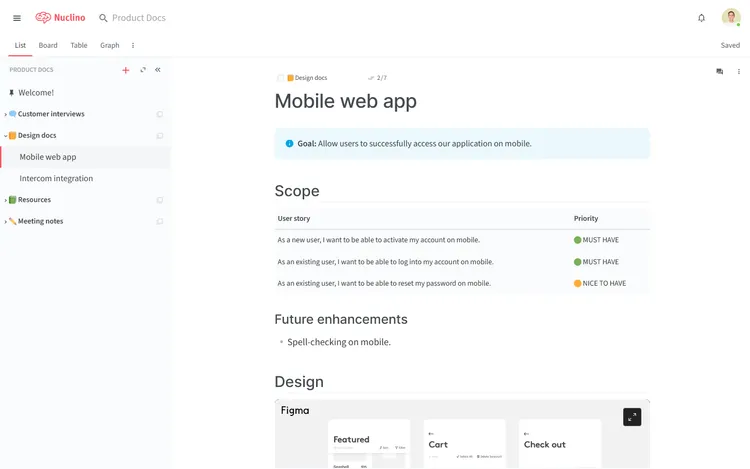
Task: Open the Cart frame in Figma embed
Action: coord(464,443)
